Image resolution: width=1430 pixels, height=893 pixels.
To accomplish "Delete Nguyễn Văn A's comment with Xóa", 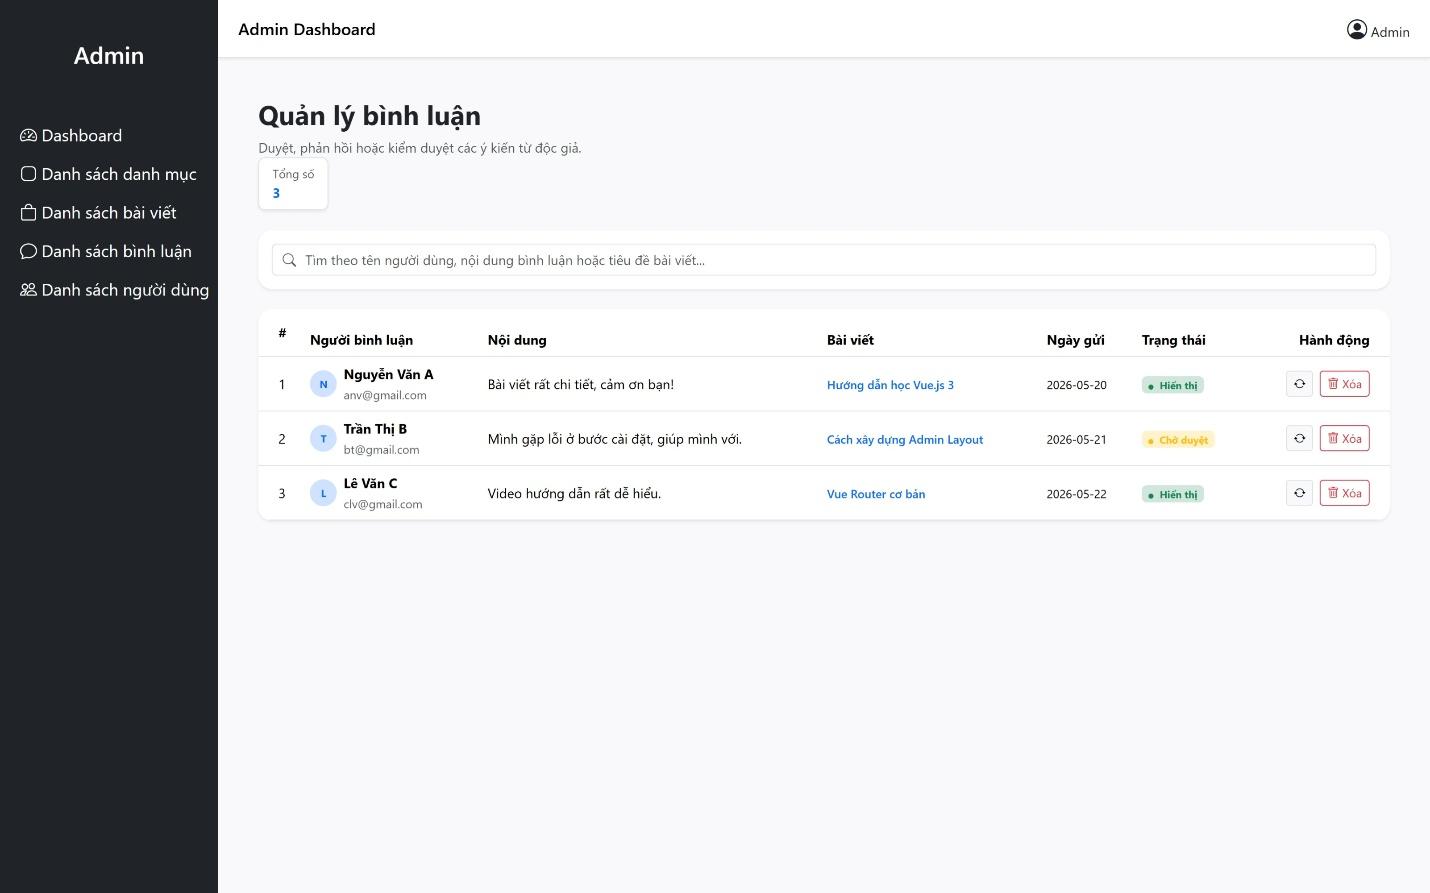I will pos(1344,384).
